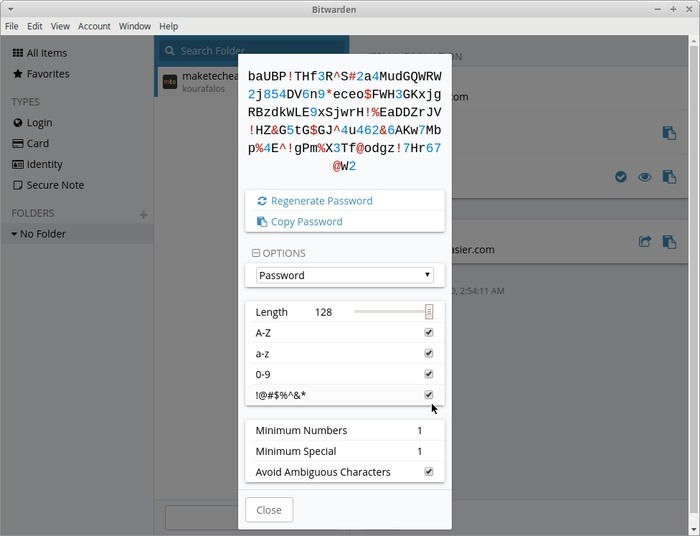The image size is (700, 536).
Task: Click Copy Password link
Action: pos(307,222)
